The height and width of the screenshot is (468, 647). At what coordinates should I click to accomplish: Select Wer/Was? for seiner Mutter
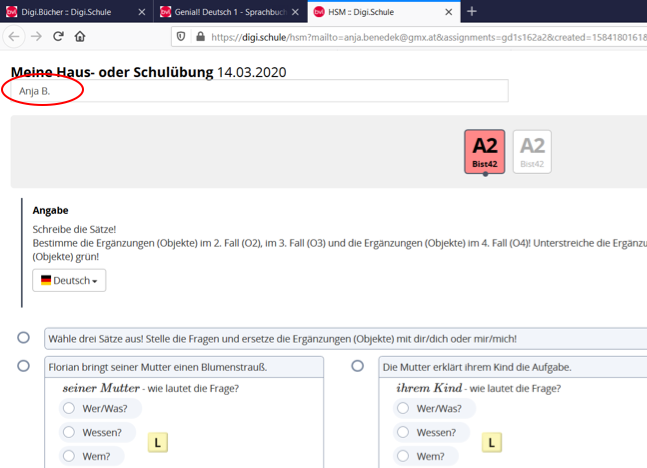[69, 408]
